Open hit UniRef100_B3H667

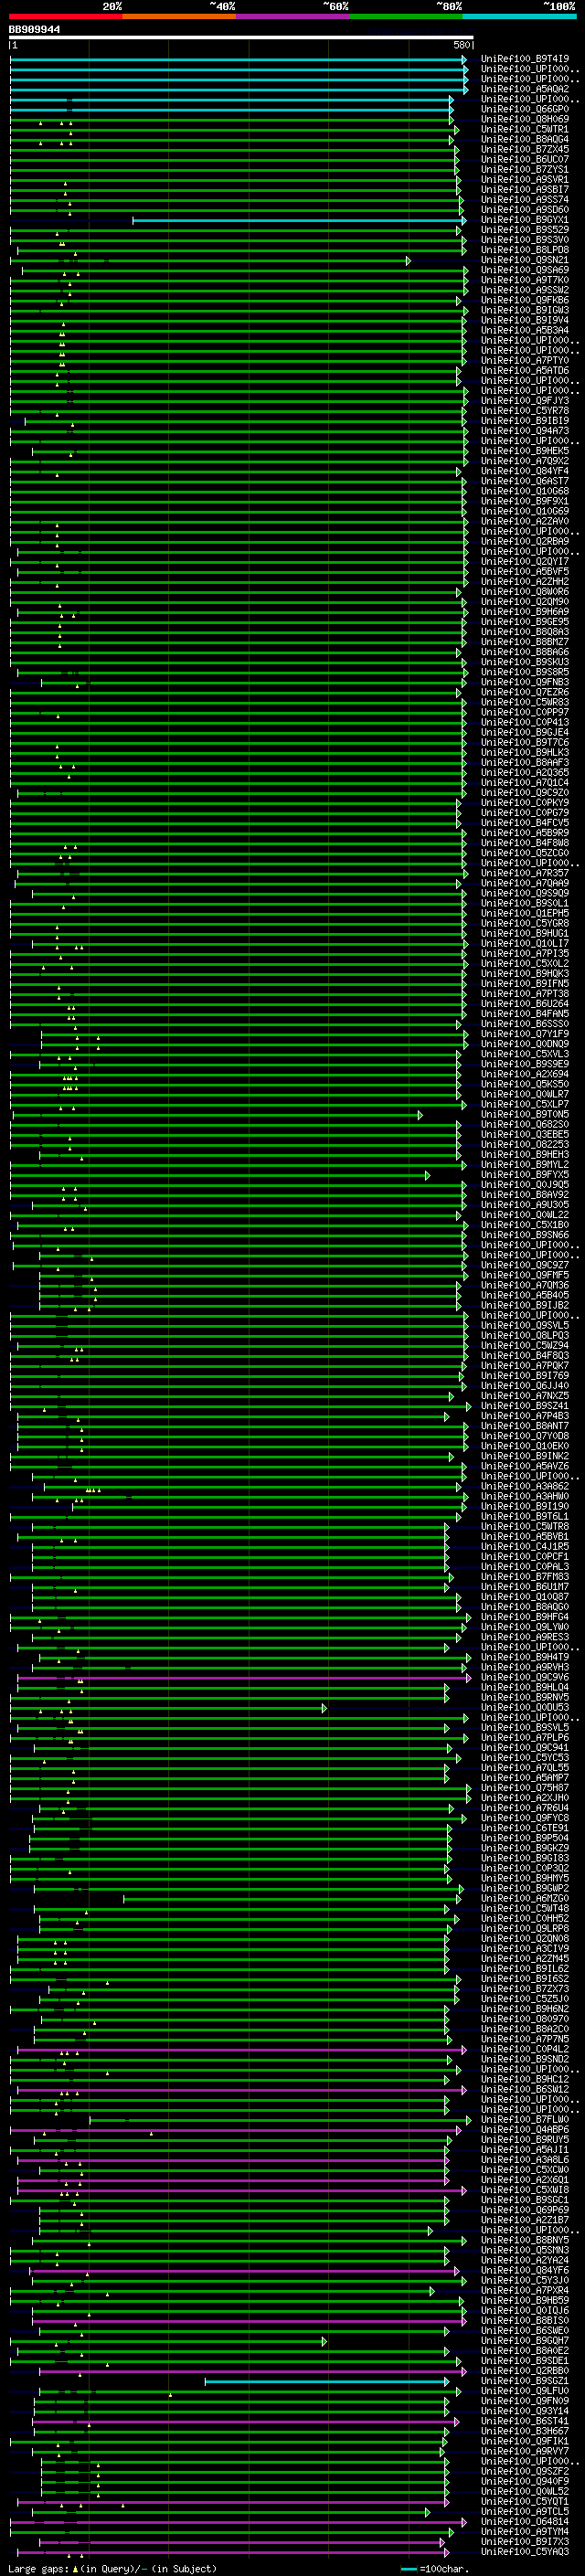click(x=525, y=2431)
